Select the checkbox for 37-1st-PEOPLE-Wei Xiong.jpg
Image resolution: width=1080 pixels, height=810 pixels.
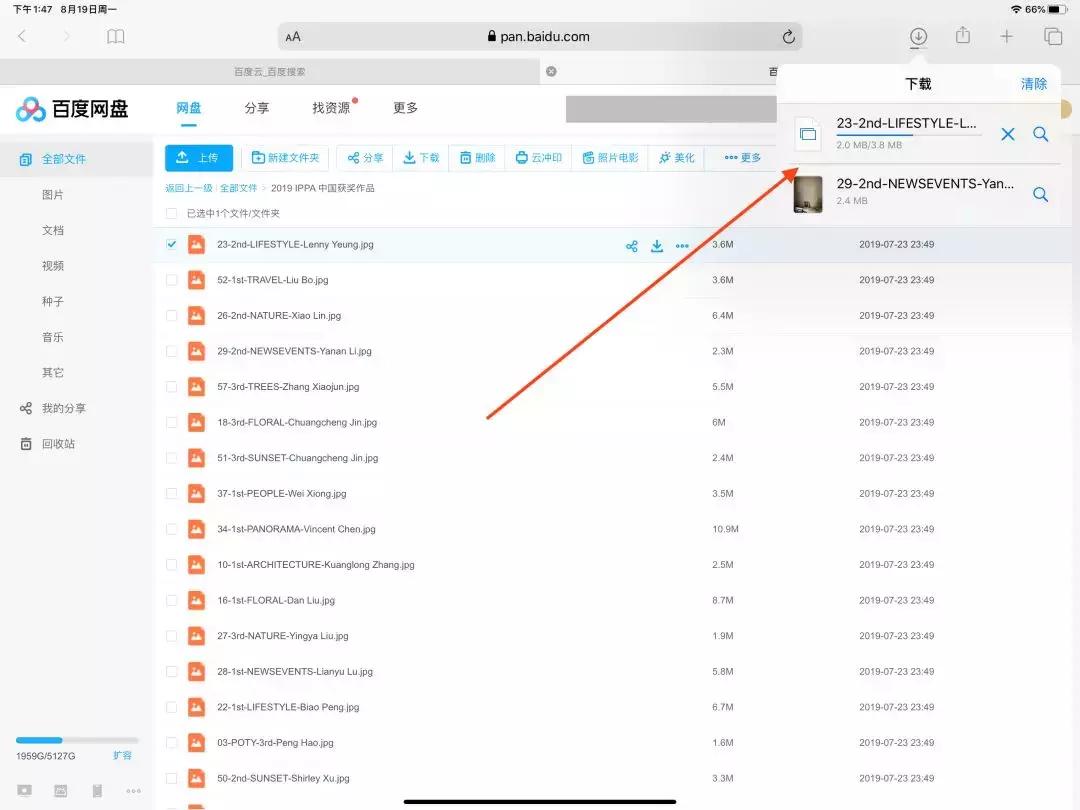(x=172, y=493)
